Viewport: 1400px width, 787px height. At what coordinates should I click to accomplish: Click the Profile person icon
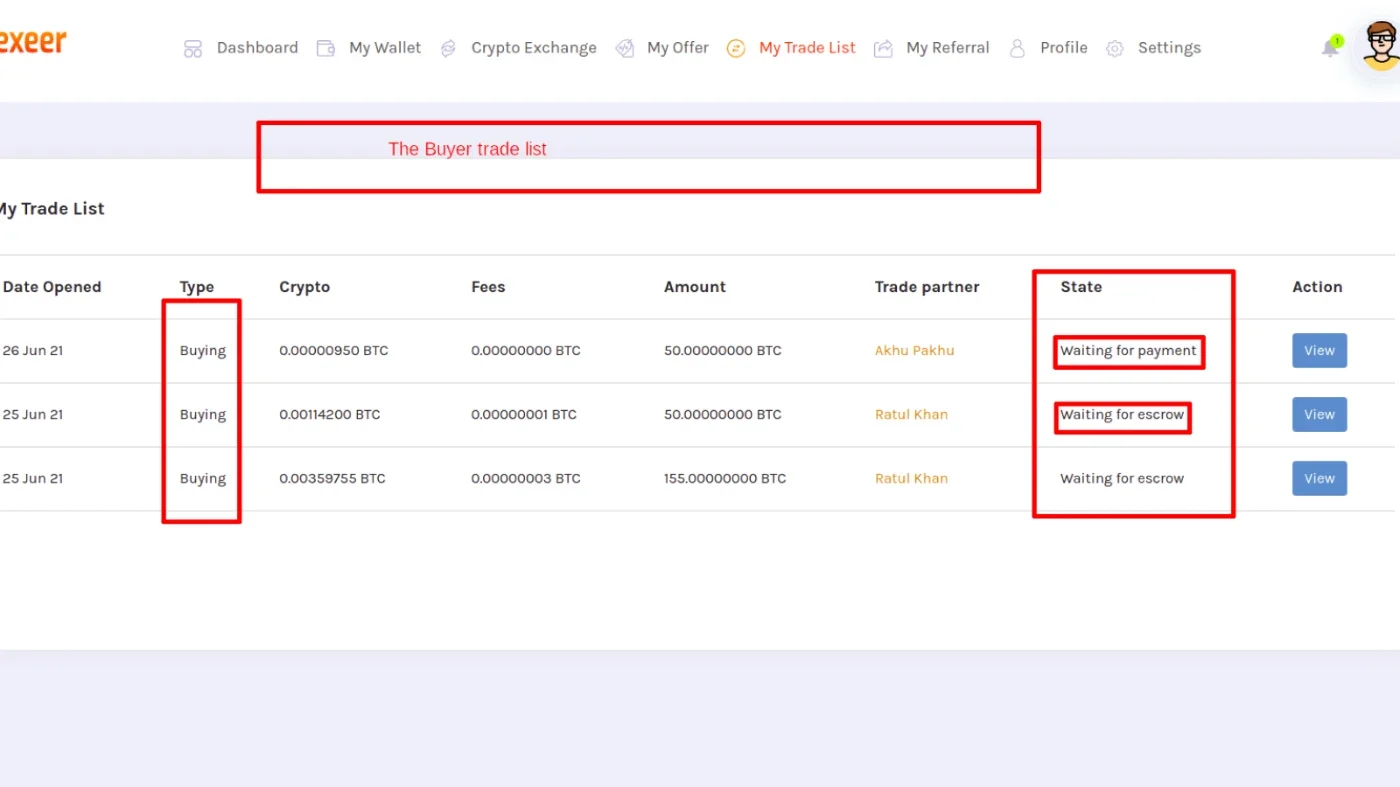[x=1017, y=48]
